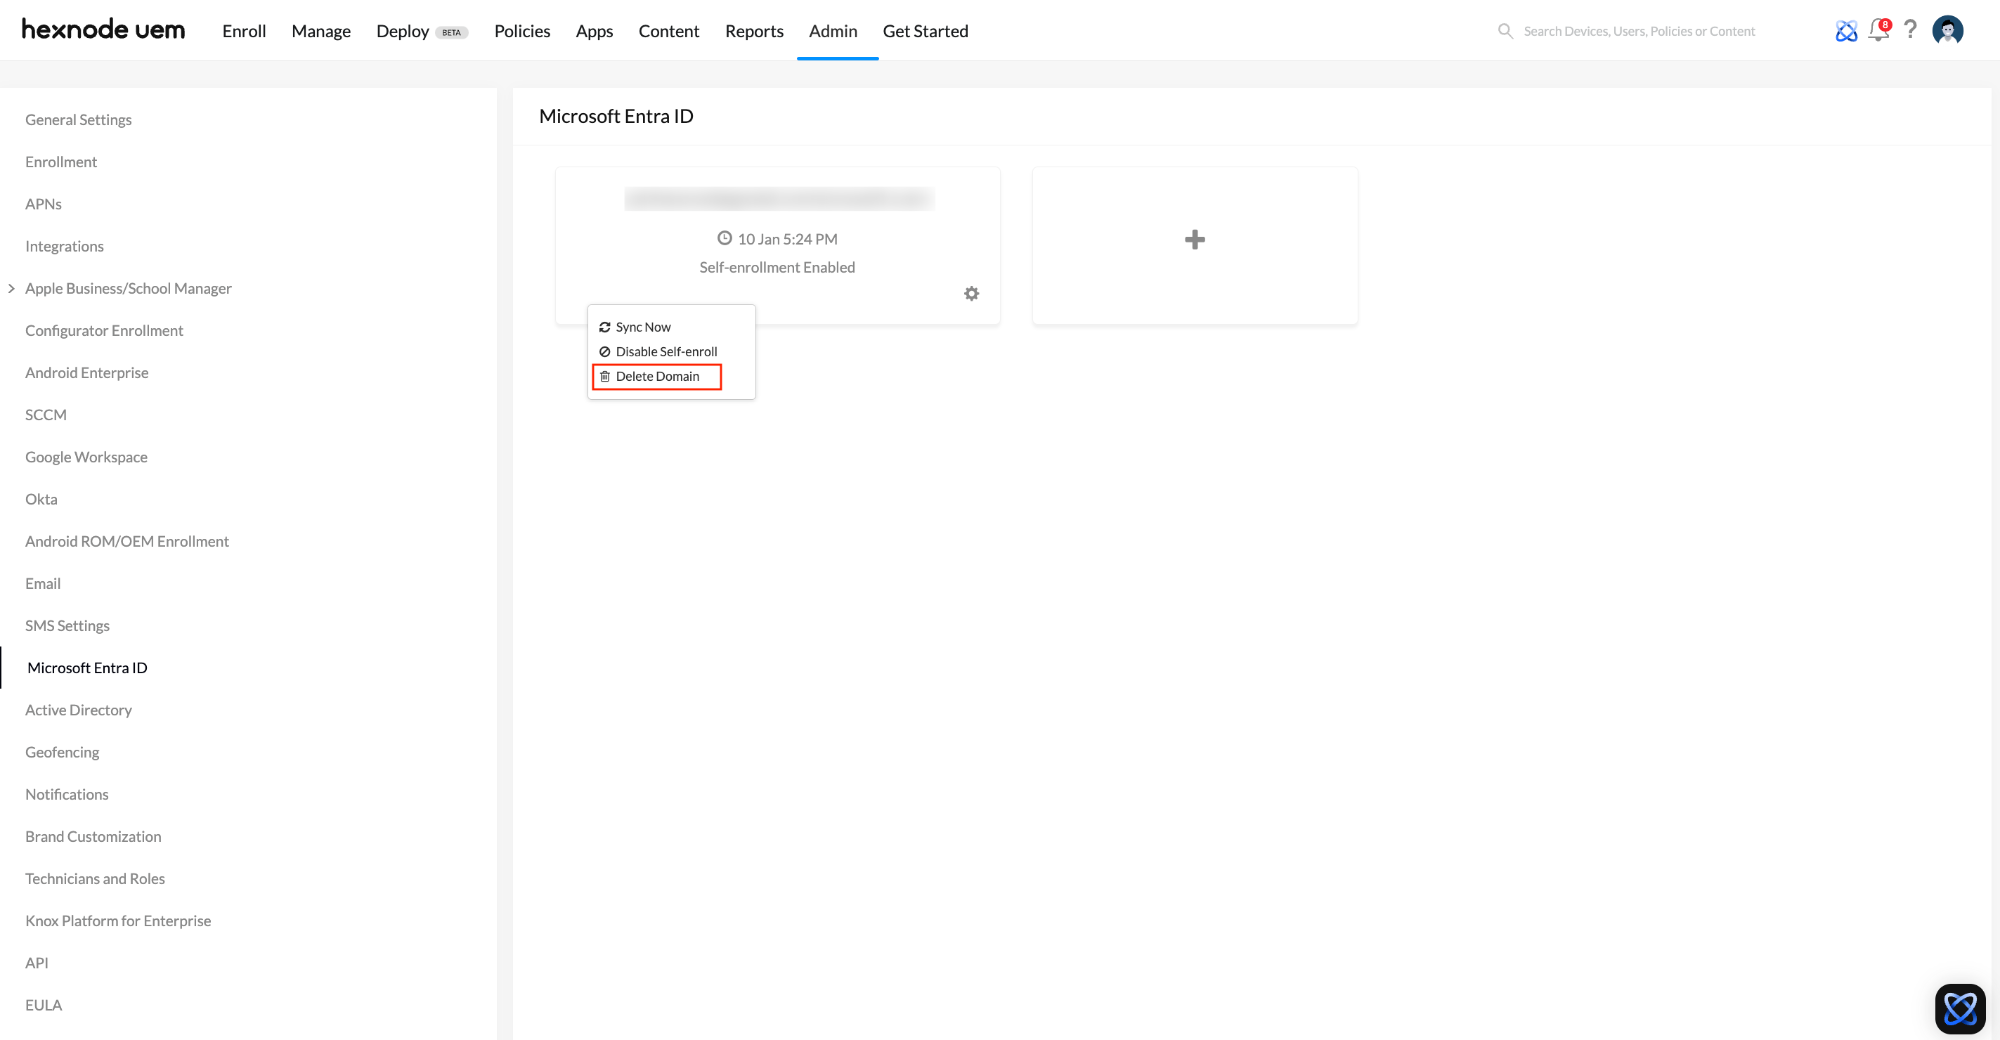Click the search magnifier icon
This screenshot has height=1040, width=2000.
[1505, 31]
